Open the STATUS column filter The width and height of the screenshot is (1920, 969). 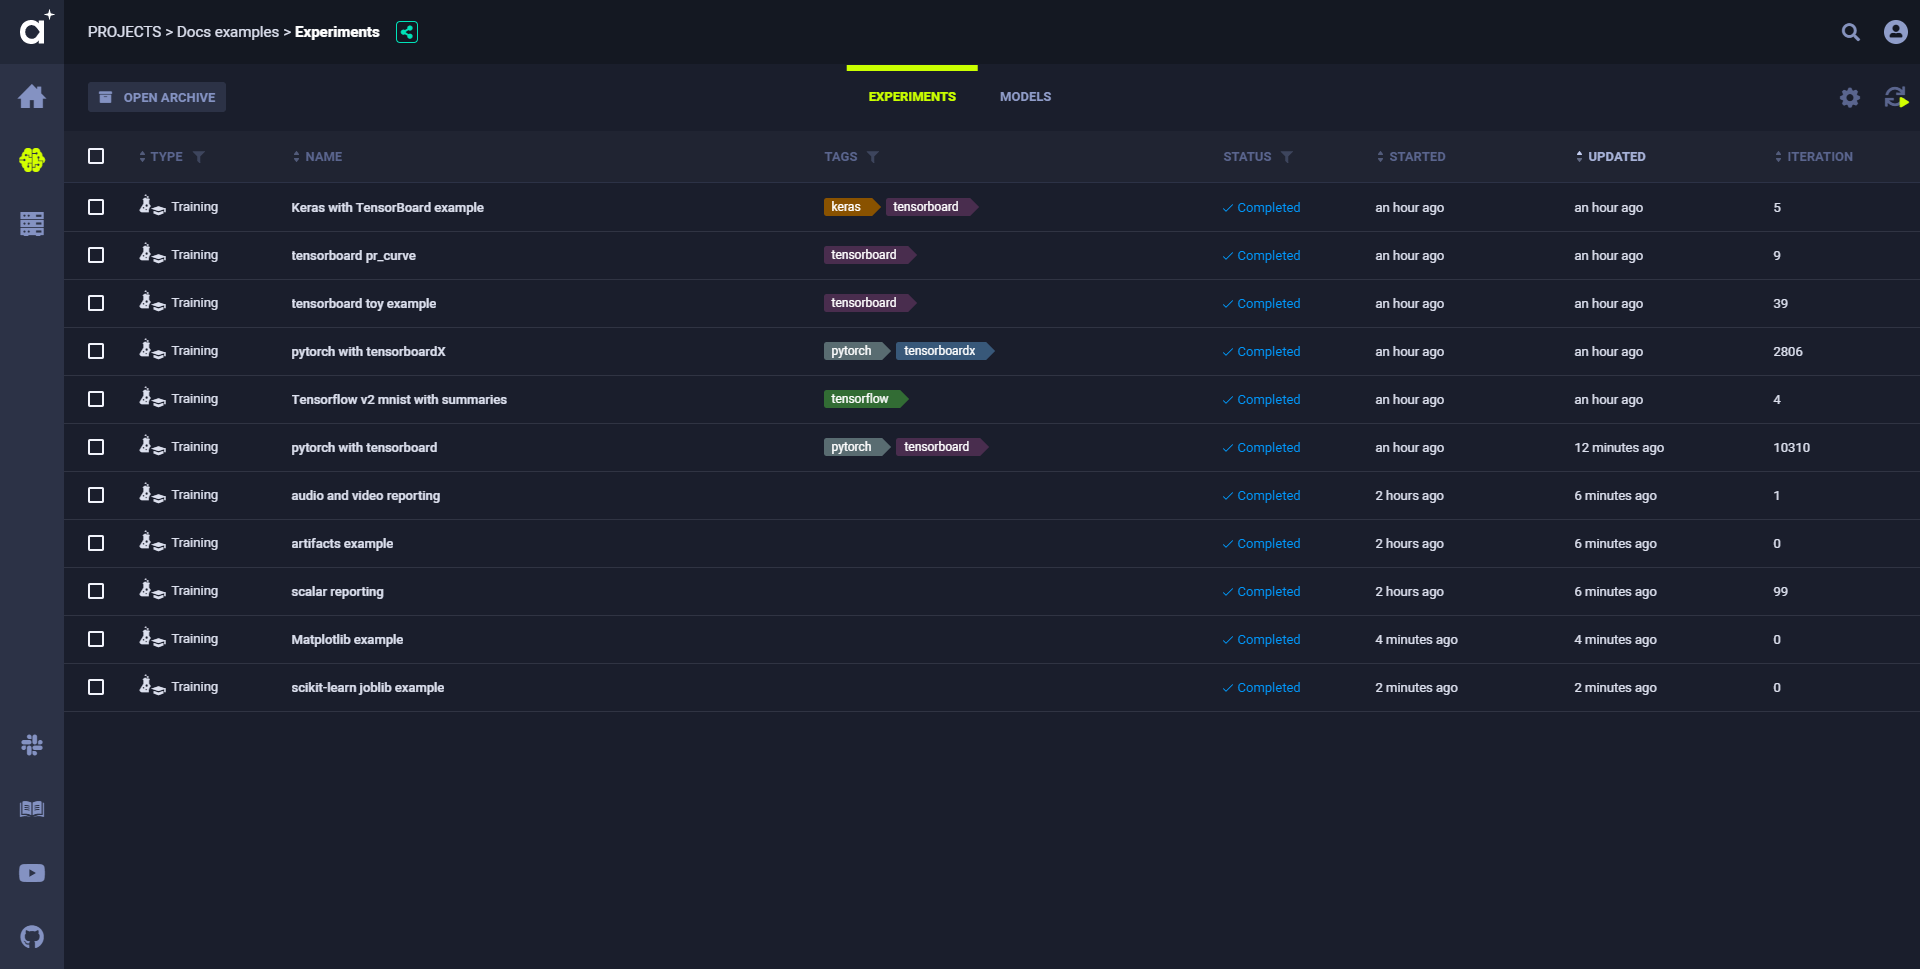click(x=1287, y=157)
